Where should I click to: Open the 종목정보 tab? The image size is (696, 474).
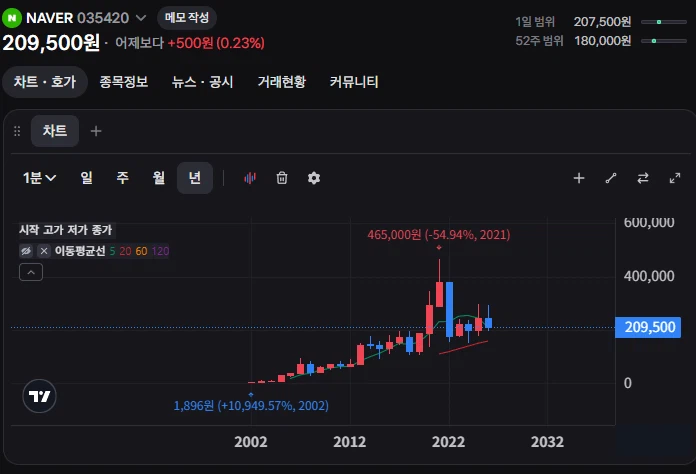click(123, 82)
